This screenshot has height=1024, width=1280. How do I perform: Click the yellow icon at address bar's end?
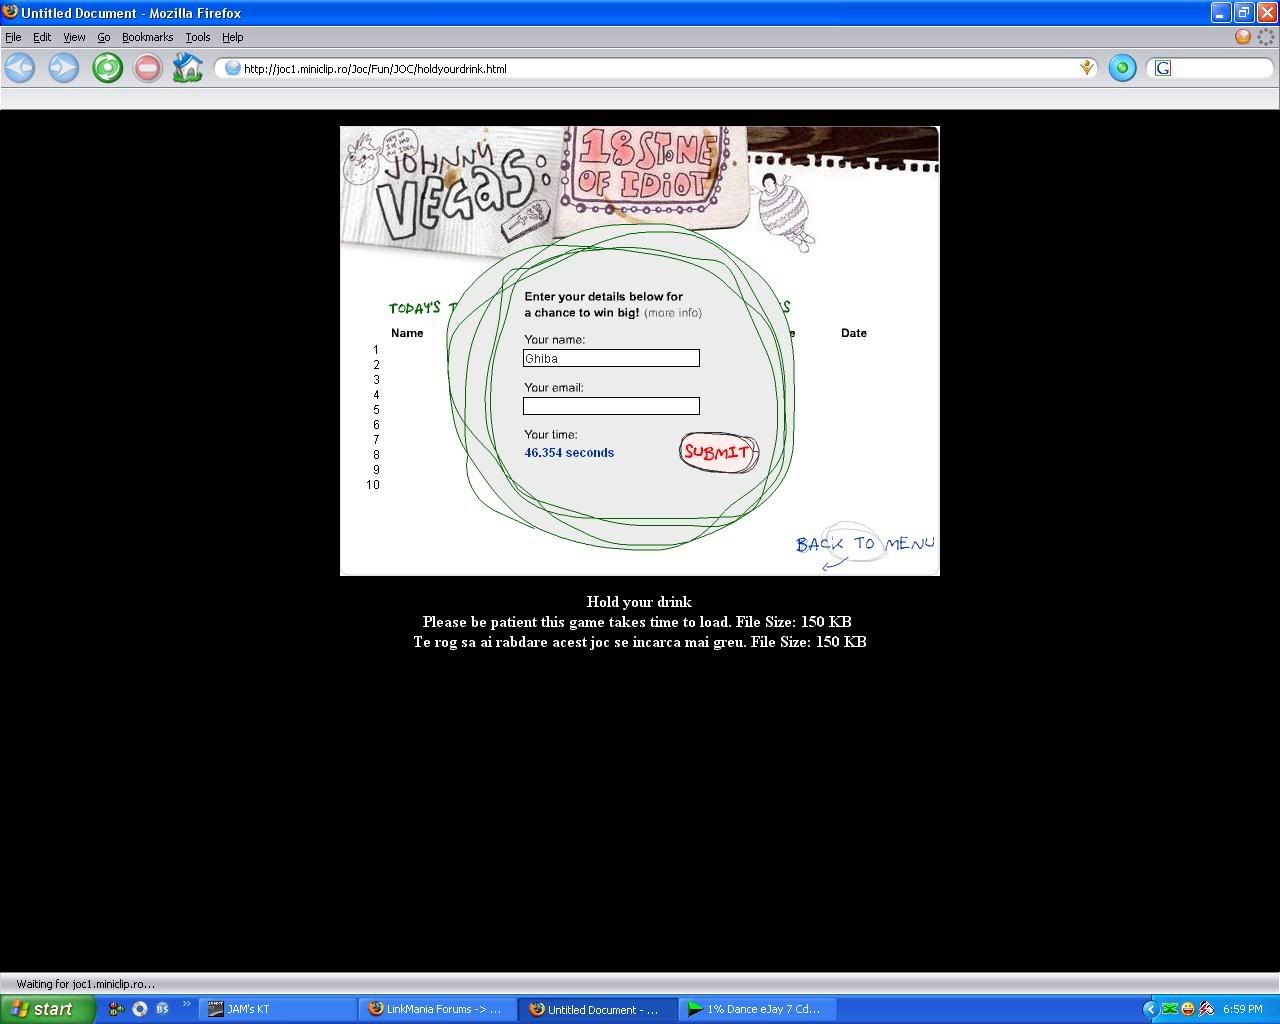[x=1086, y=68]
